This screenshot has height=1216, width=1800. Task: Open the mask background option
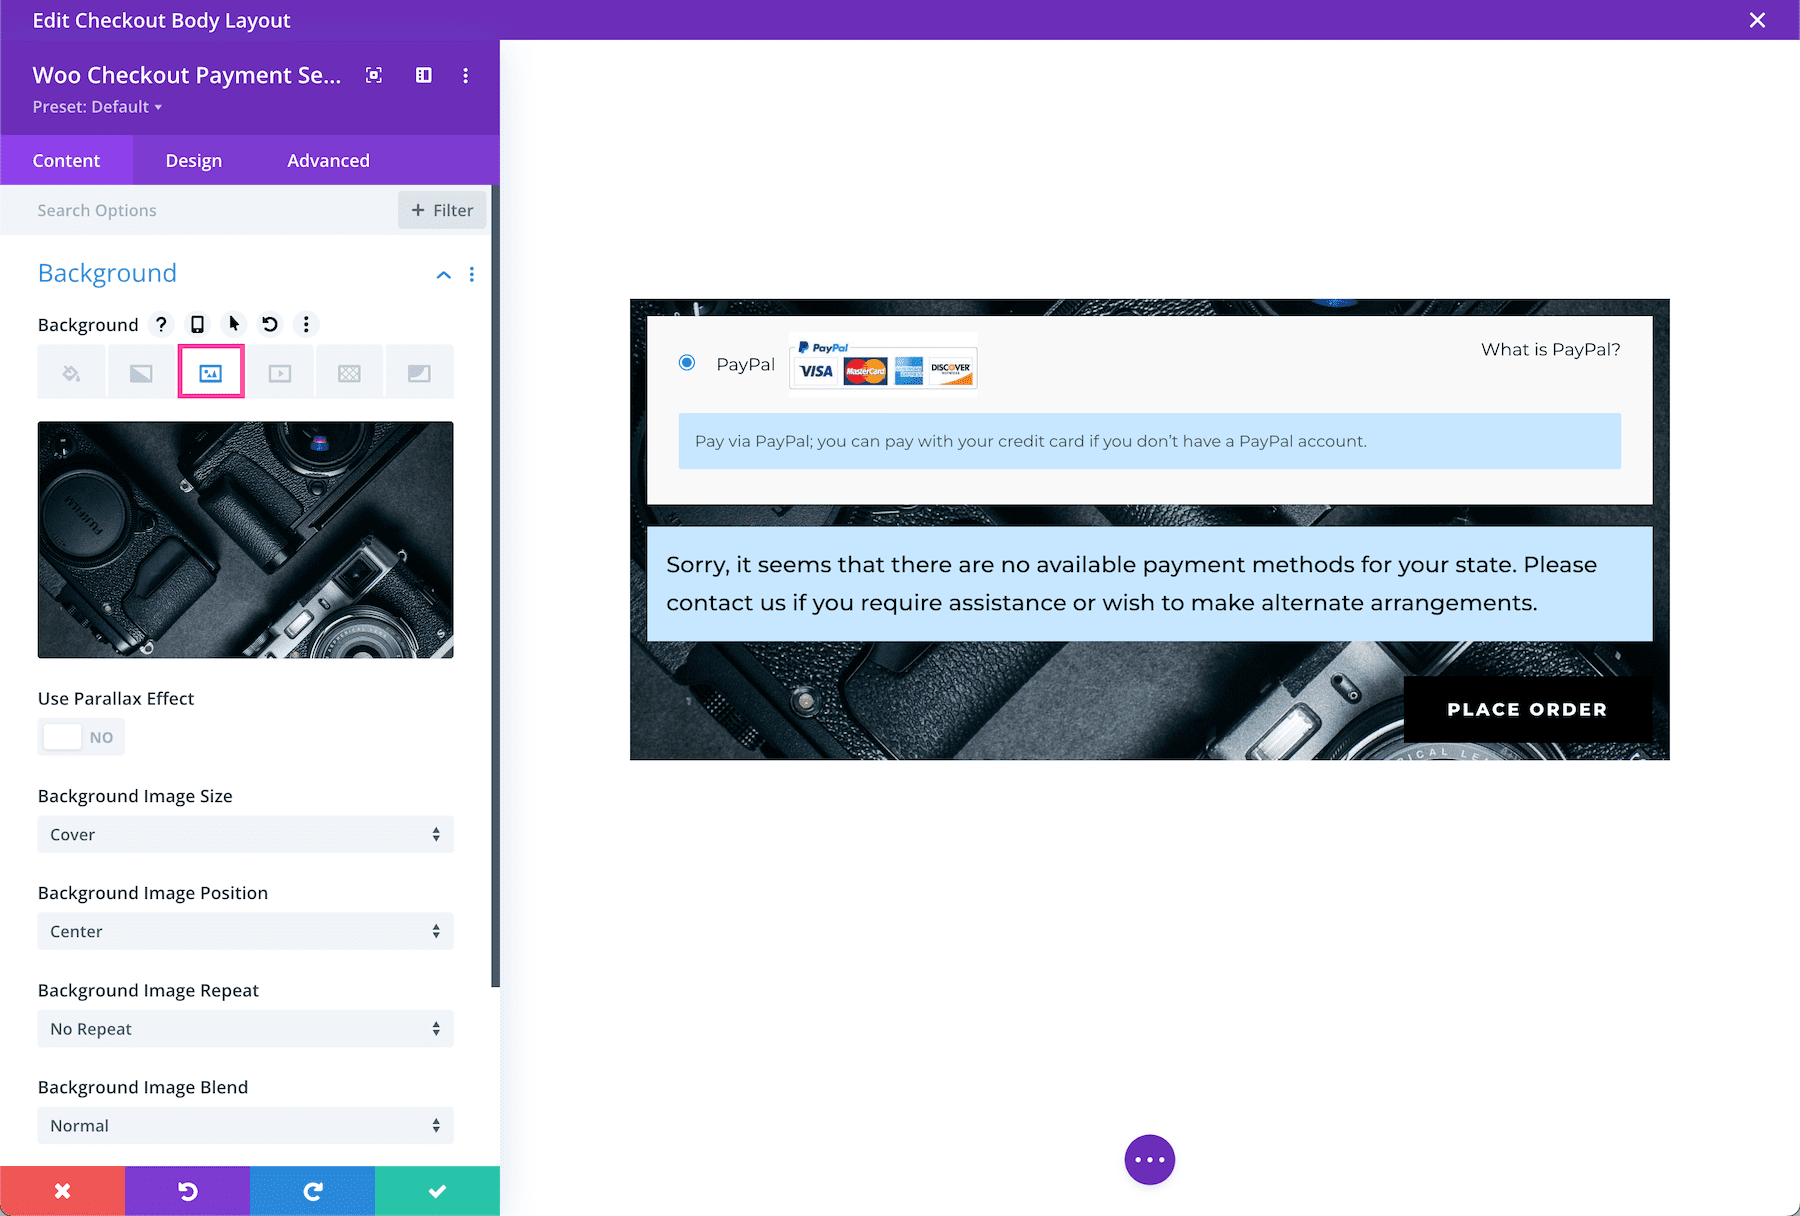click(419, 371)
